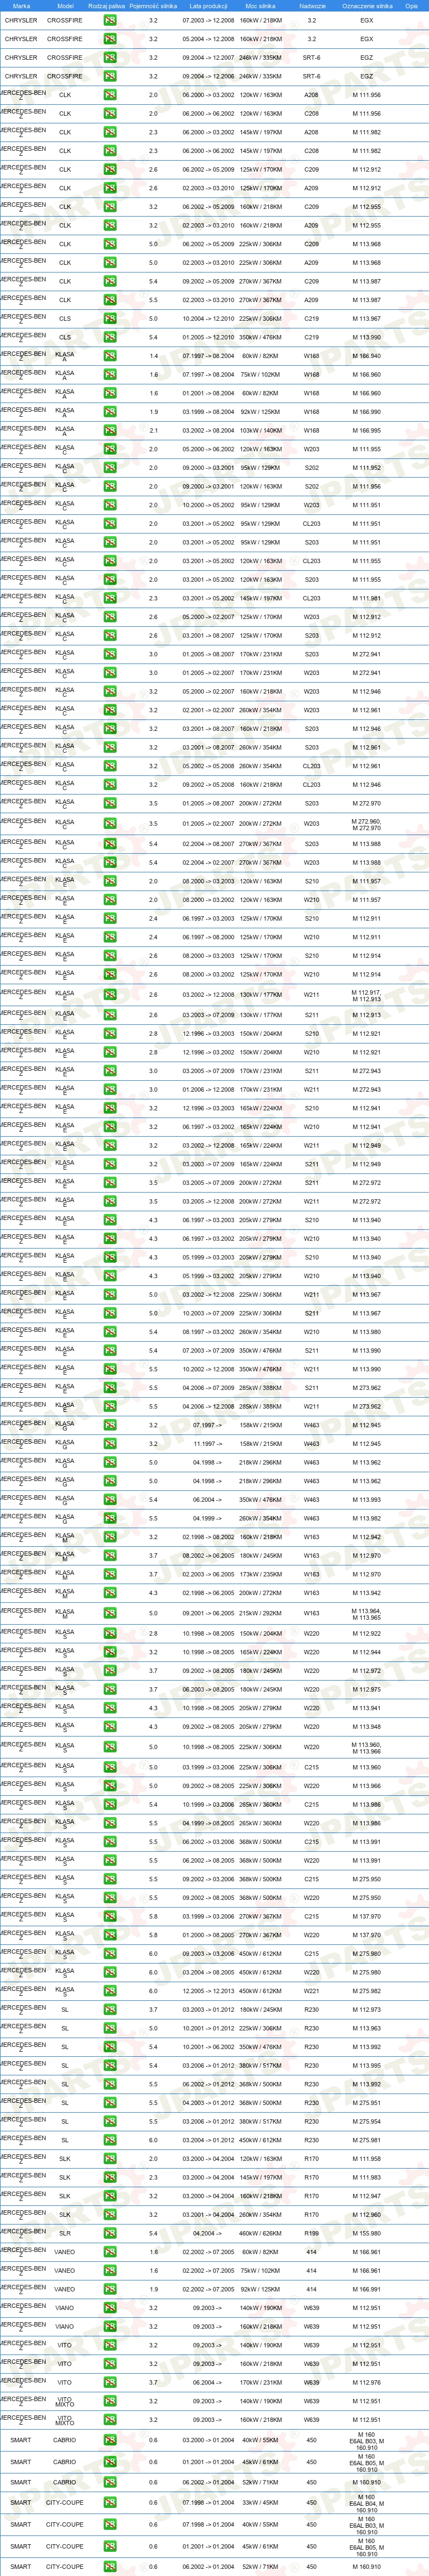Click the Pojemność silnika column header
The width and height of the screenshot is (429, 2576).
pos(153,5)
